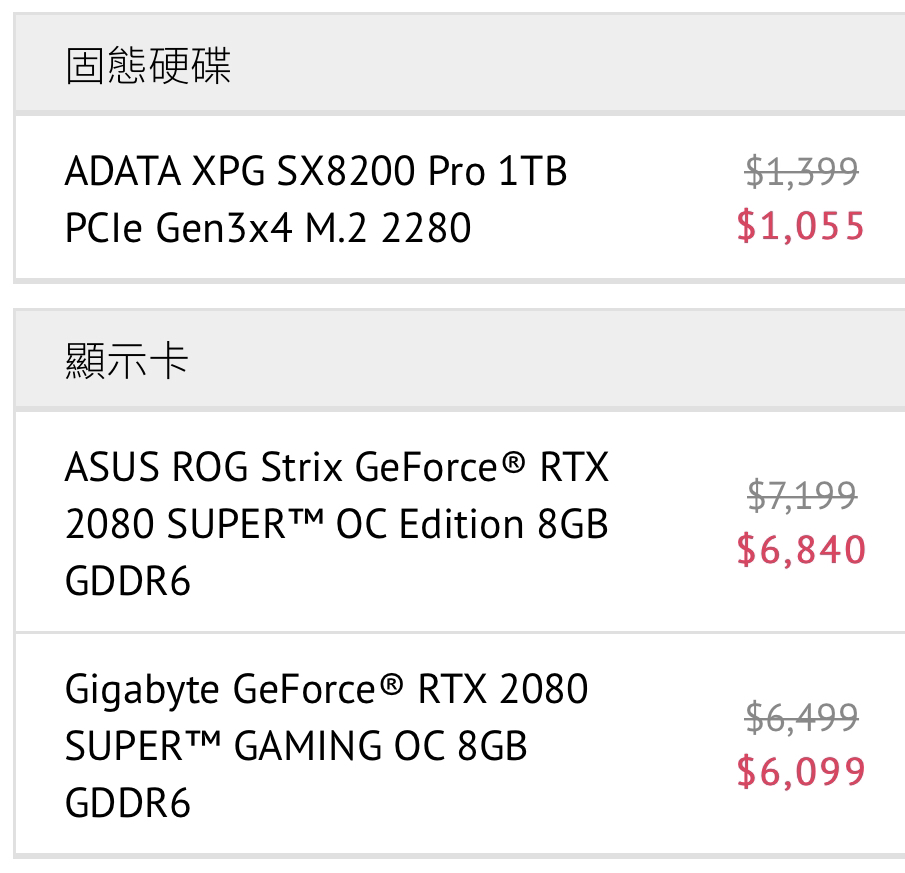Screen dimensions: 905x873
Task: Open ASUS ROG Strix GeForce RTX item
Action: (336, 466)
